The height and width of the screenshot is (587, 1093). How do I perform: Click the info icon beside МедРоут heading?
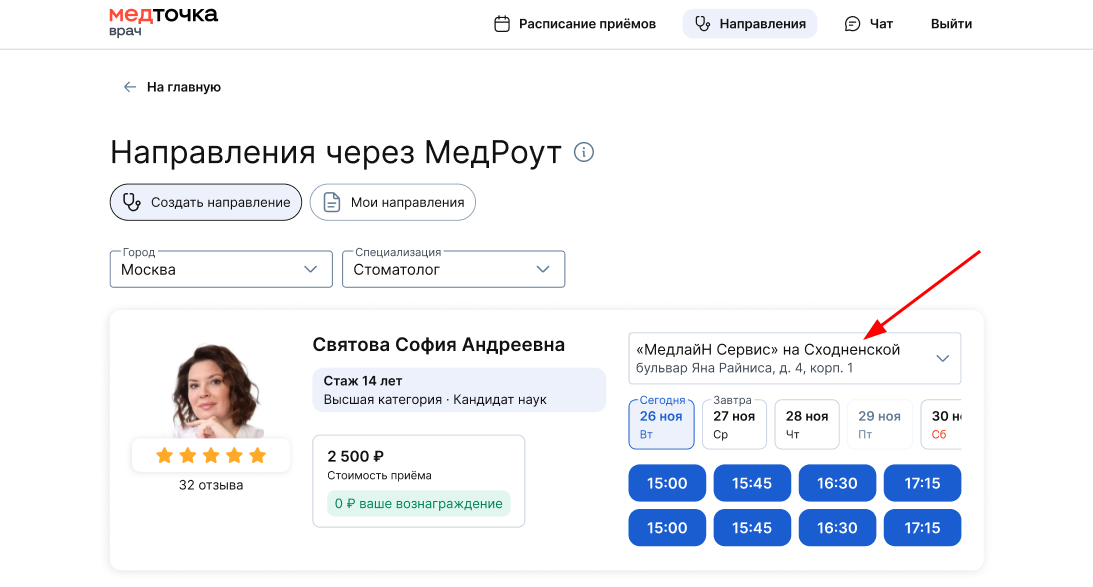(584, 152)
